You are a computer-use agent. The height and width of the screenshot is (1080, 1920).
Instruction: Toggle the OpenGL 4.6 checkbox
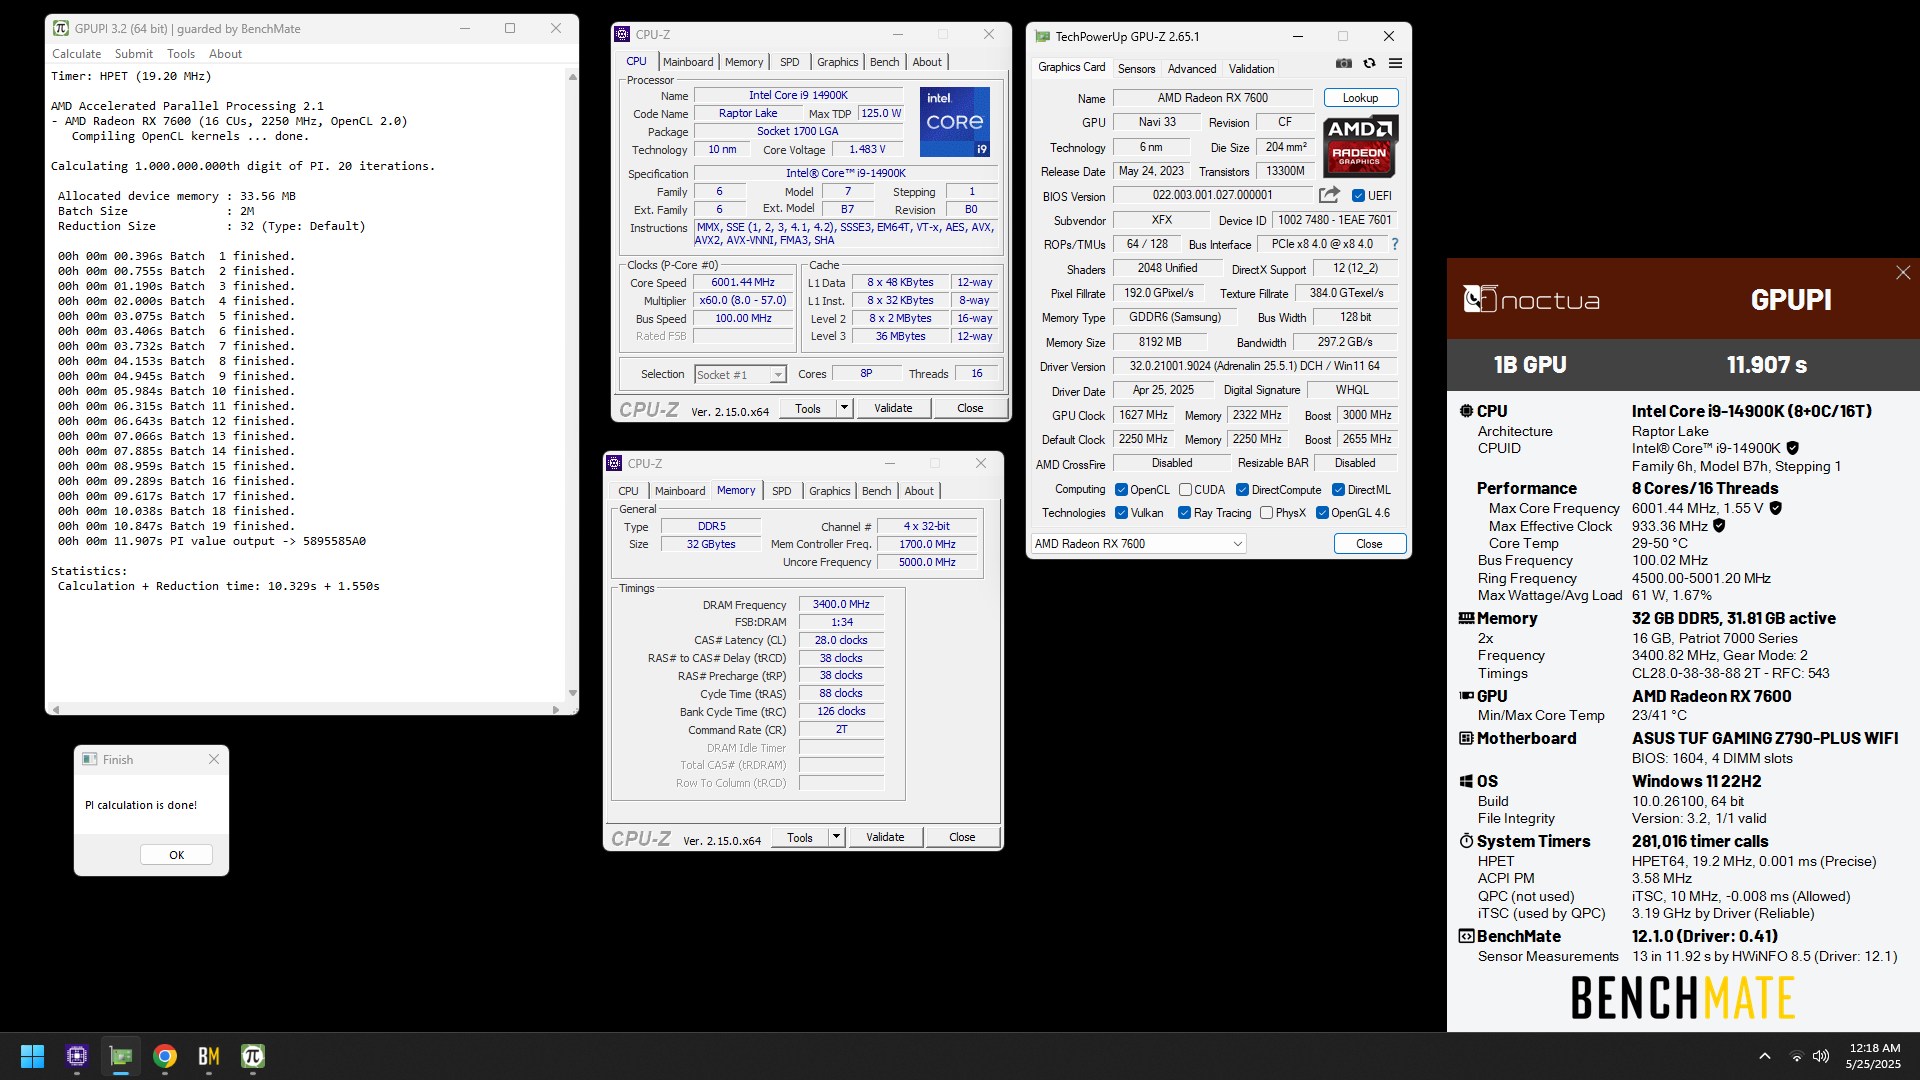click(1322, 513)
